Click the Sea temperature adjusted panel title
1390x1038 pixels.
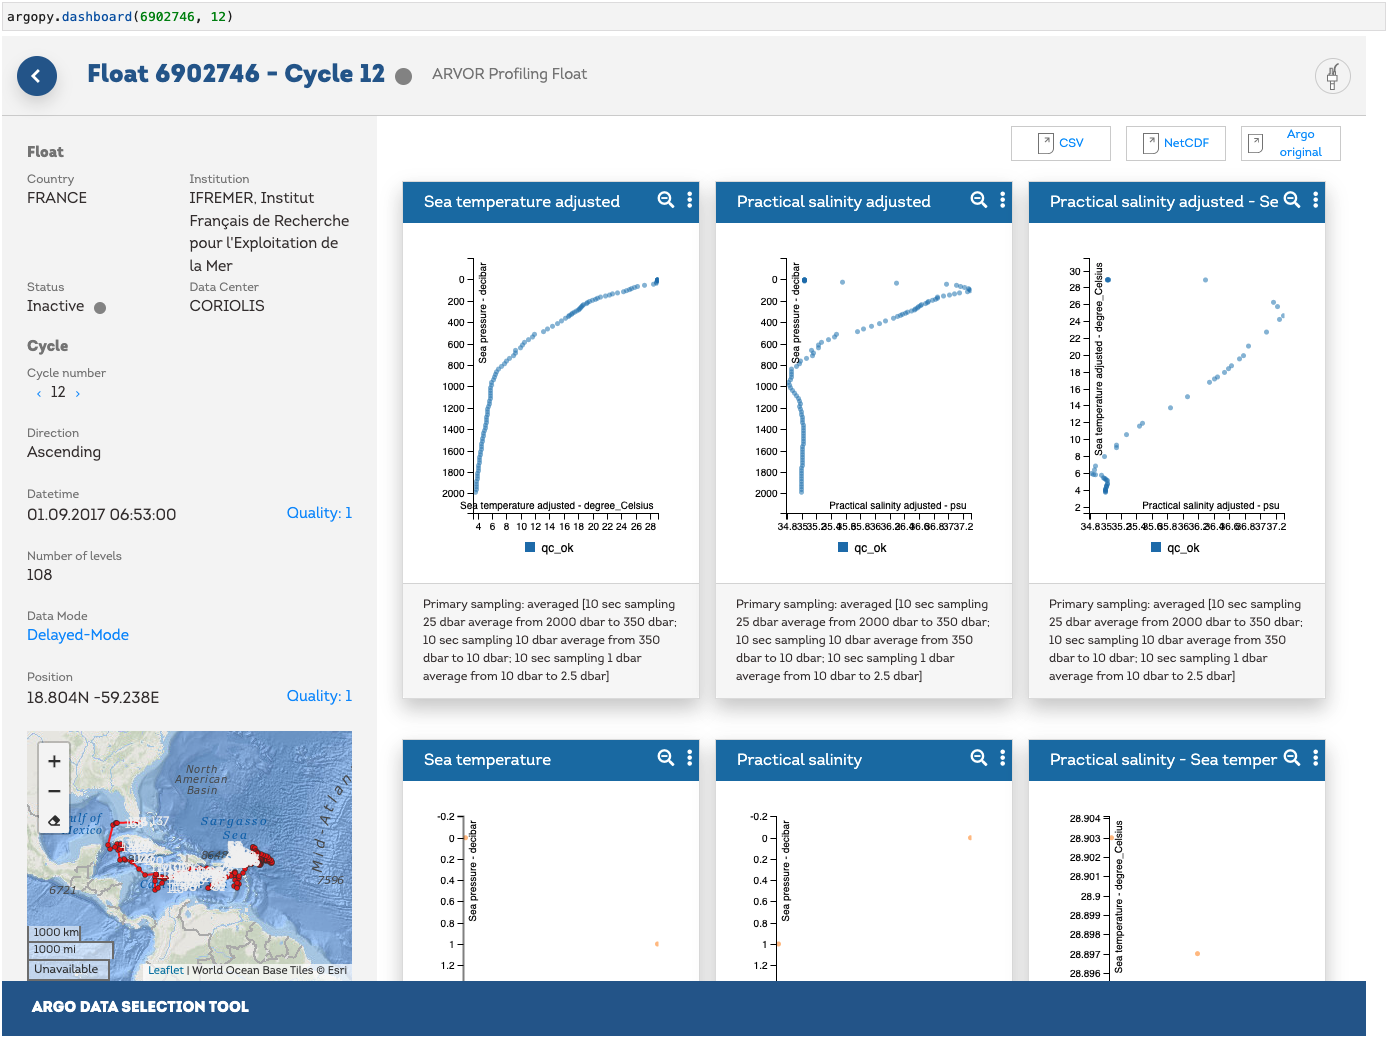522,202
